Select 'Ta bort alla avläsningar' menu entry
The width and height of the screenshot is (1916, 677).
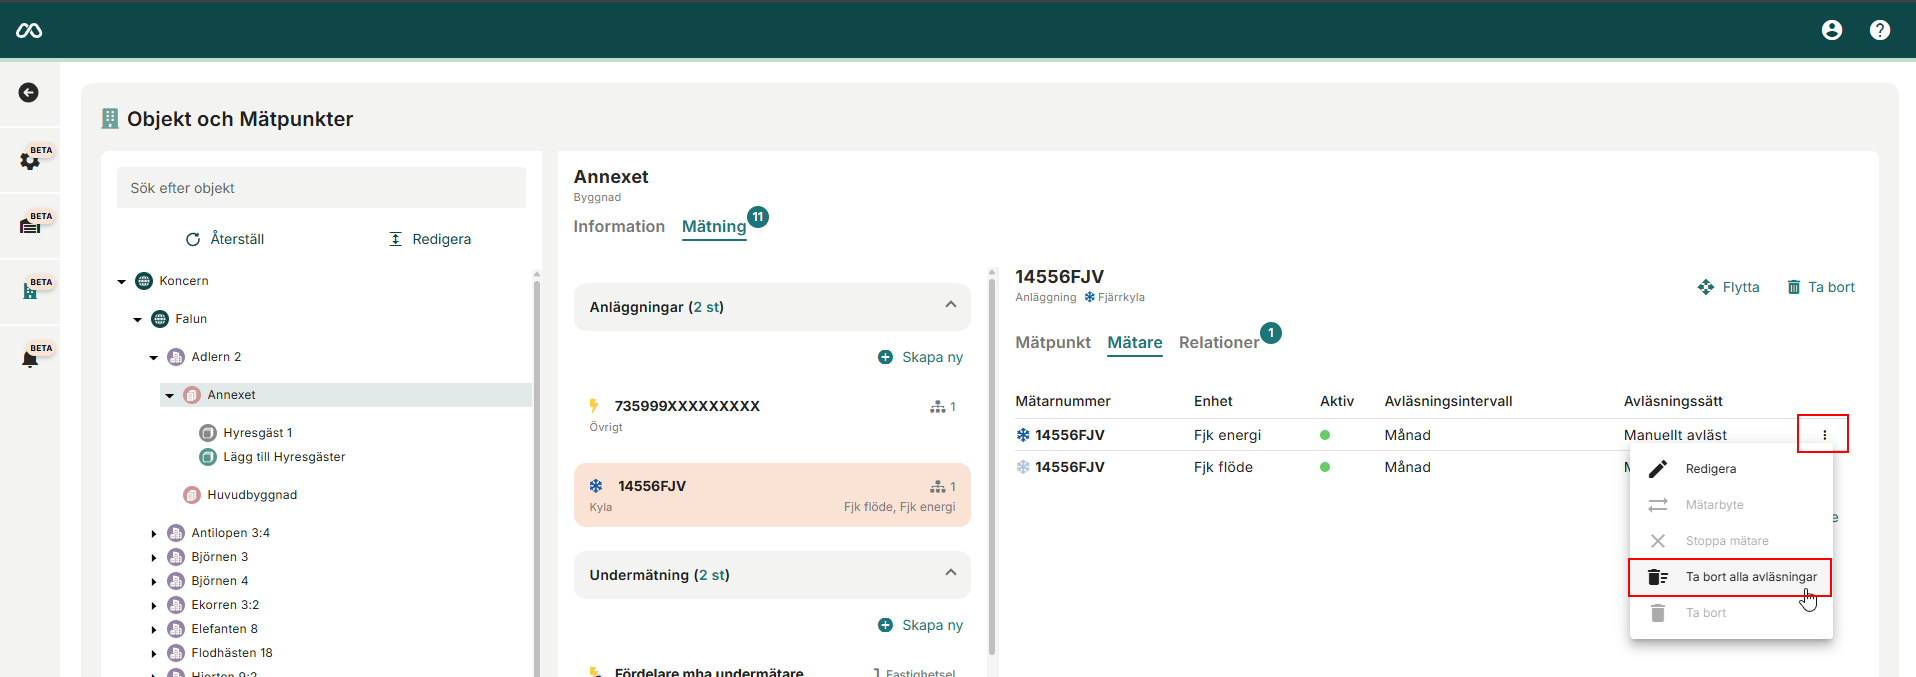click(x=1750, y=577)
